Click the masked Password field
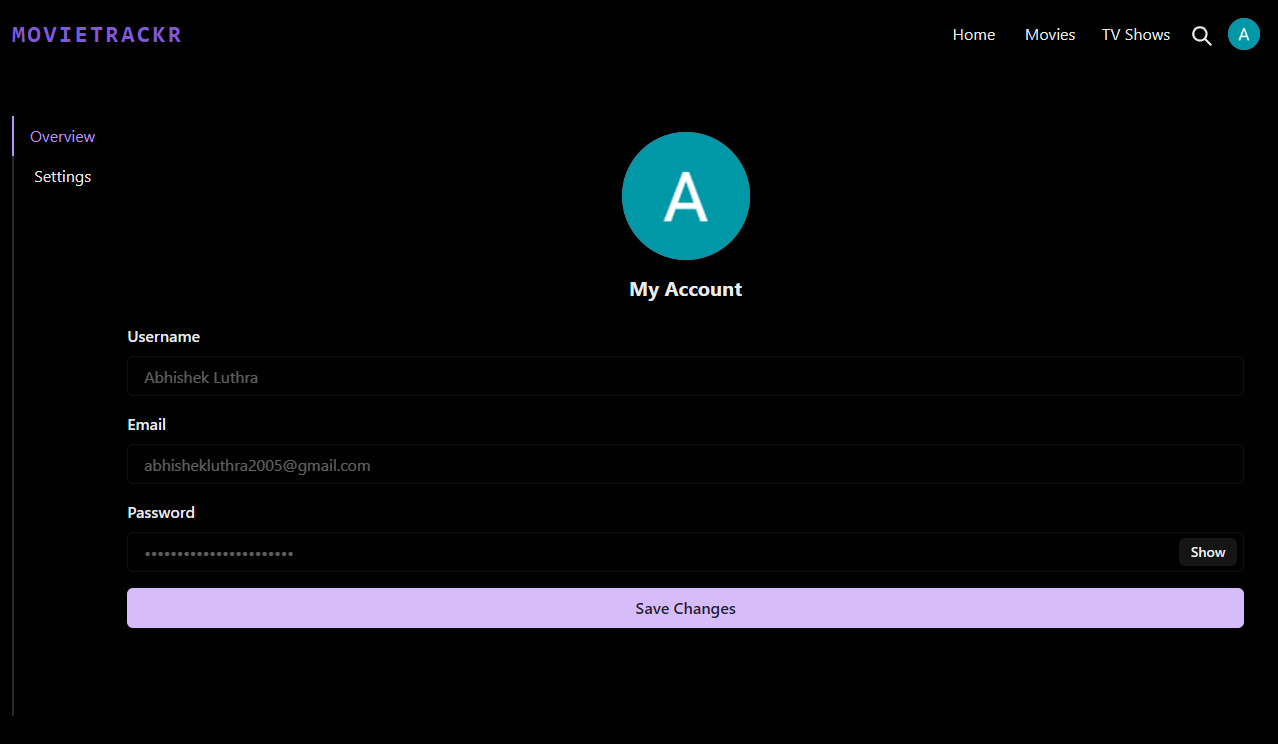This screenshot has height=744, width=1278. click(650, 552)
